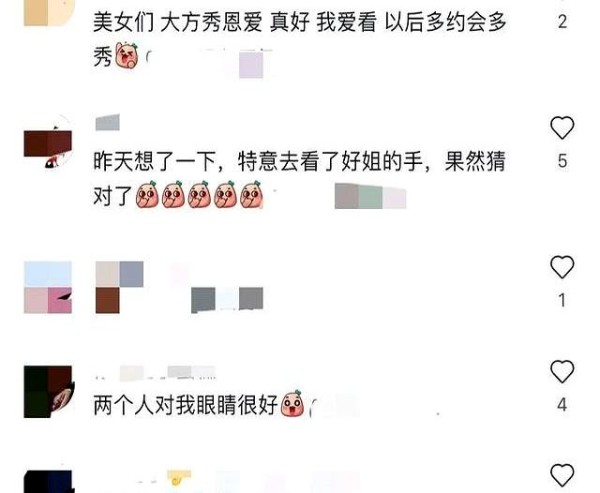Click the row of five peach emojis after 对了
The image size is (600, 493).
[199, 195]
